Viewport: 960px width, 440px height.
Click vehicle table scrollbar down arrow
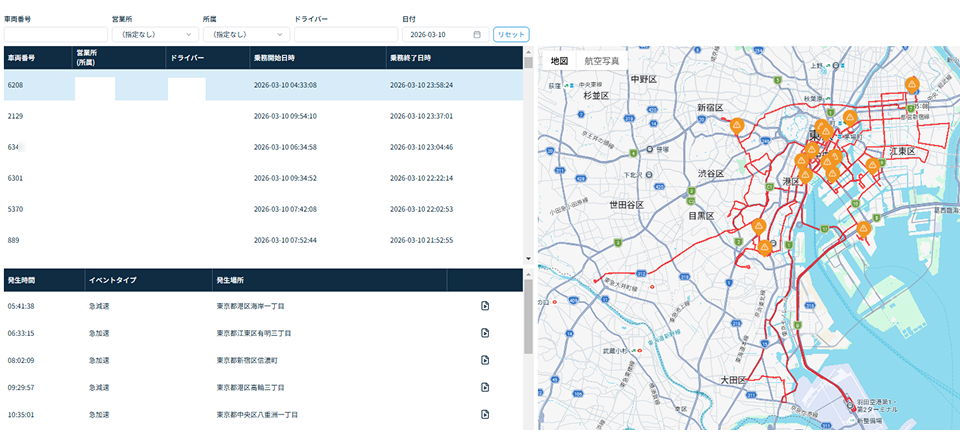(x=528, y=259)
